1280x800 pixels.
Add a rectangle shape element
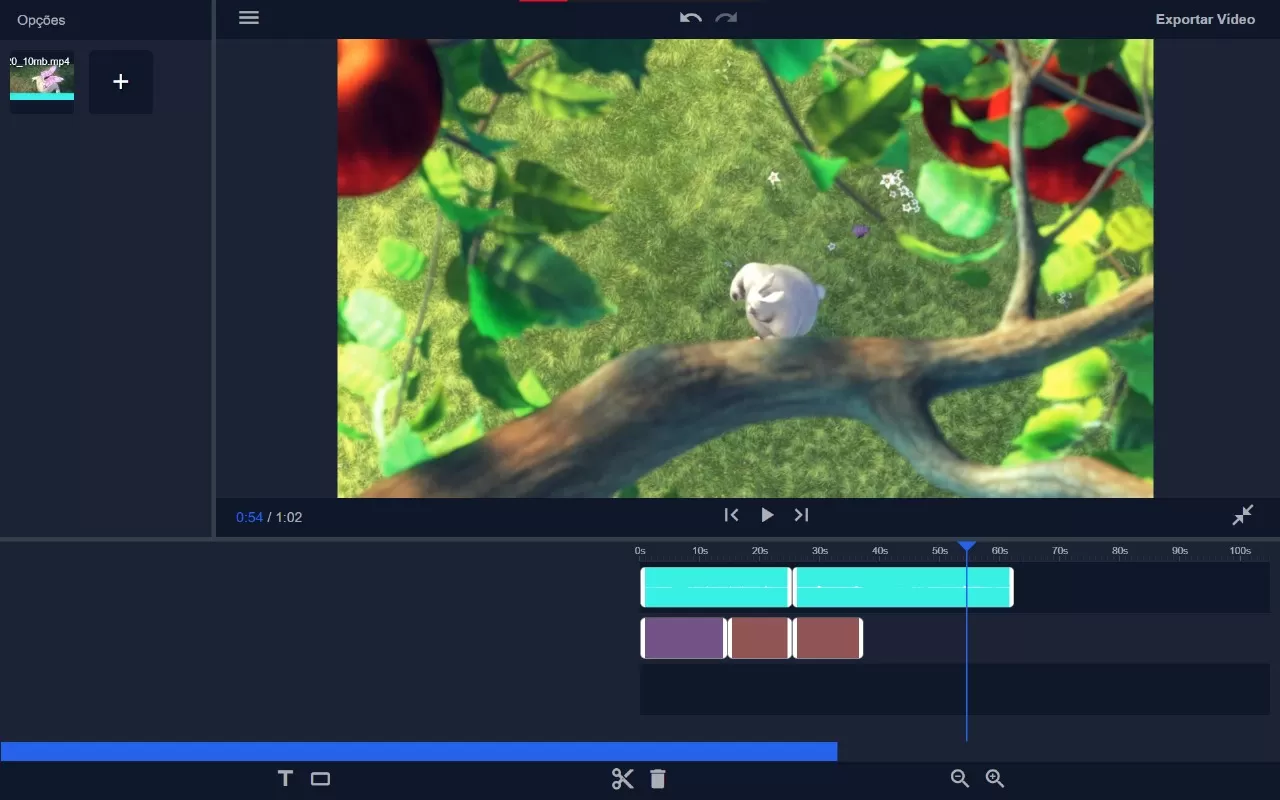point(320,778)
